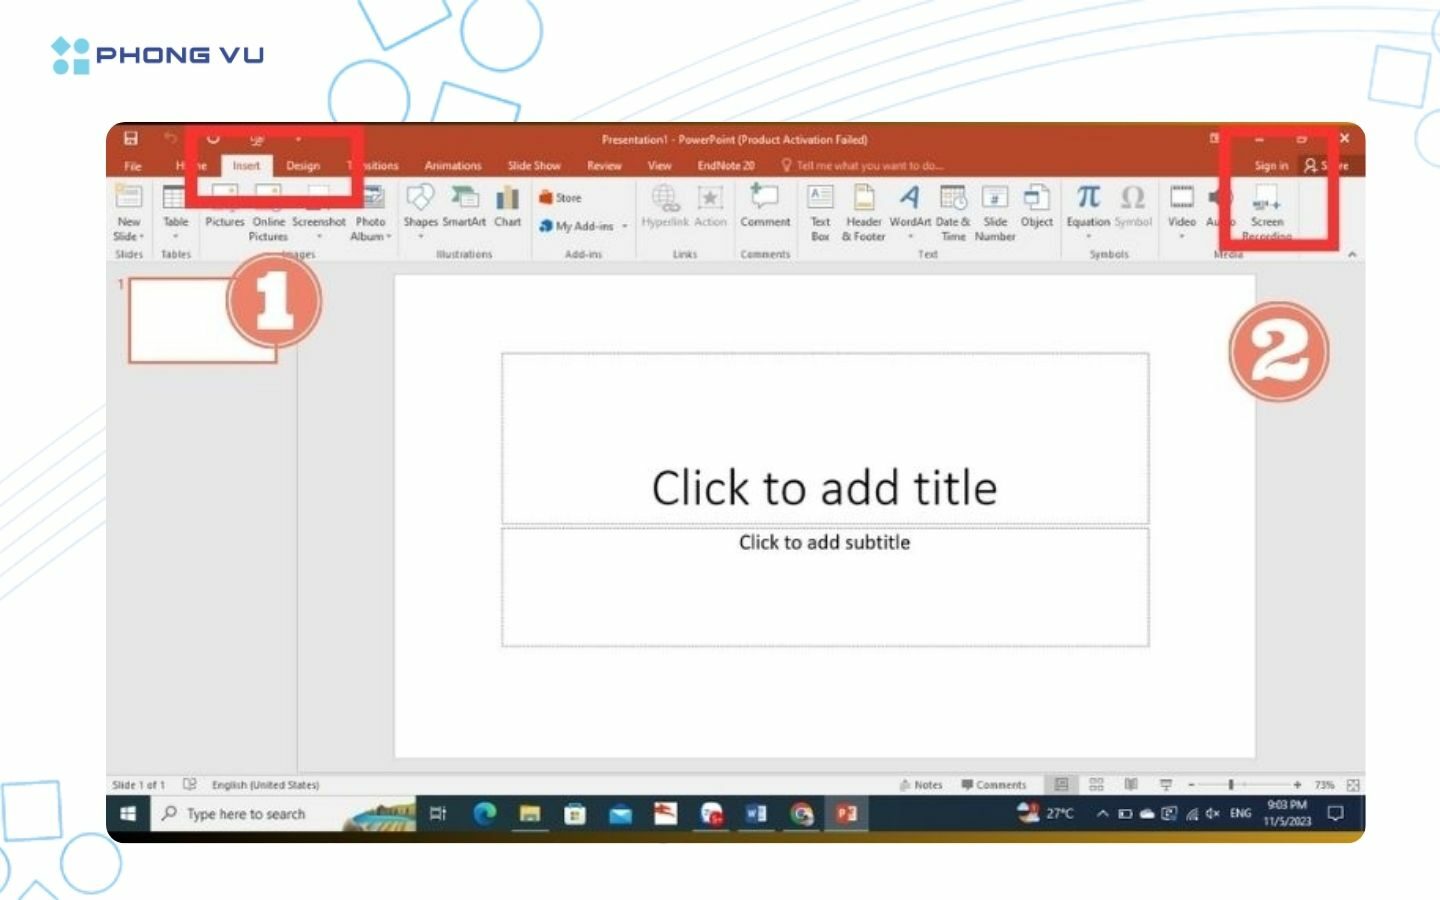The width and height of the screenshot is (1440, 900).
Task: Toggle the Comments pane in status bar
Action: [x=994, y=785]
